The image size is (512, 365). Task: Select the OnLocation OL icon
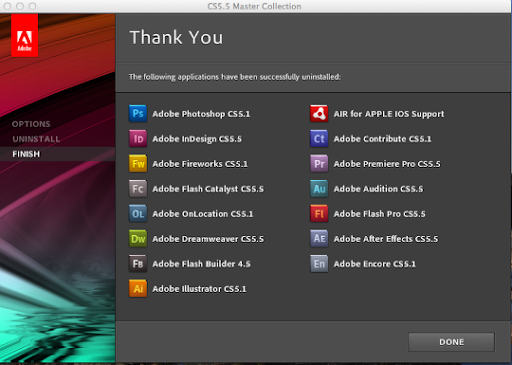tap(138, 214)
